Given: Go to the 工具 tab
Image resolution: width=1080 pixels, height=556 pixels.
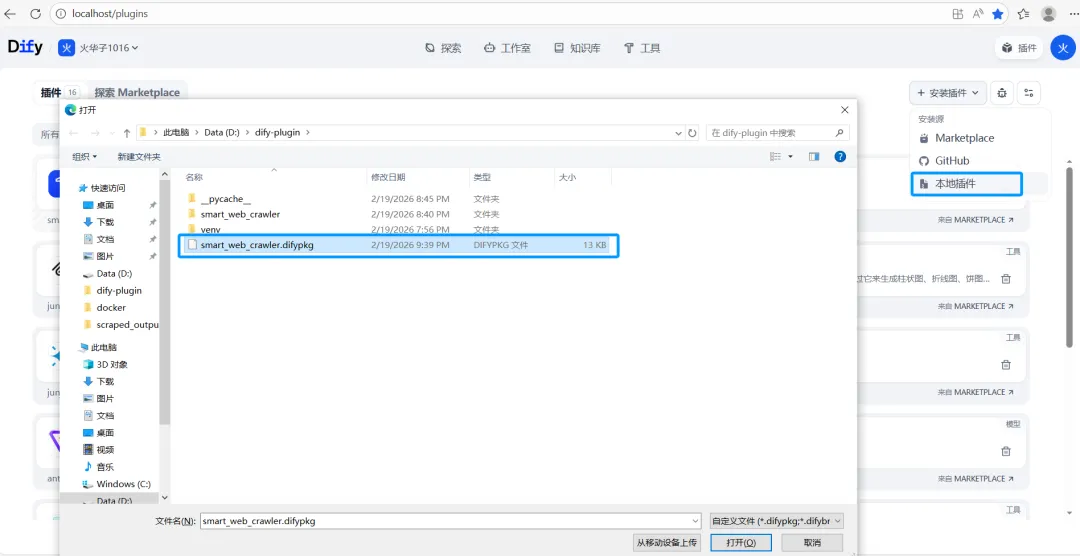Looking at the screenshot, I should 642,48.
